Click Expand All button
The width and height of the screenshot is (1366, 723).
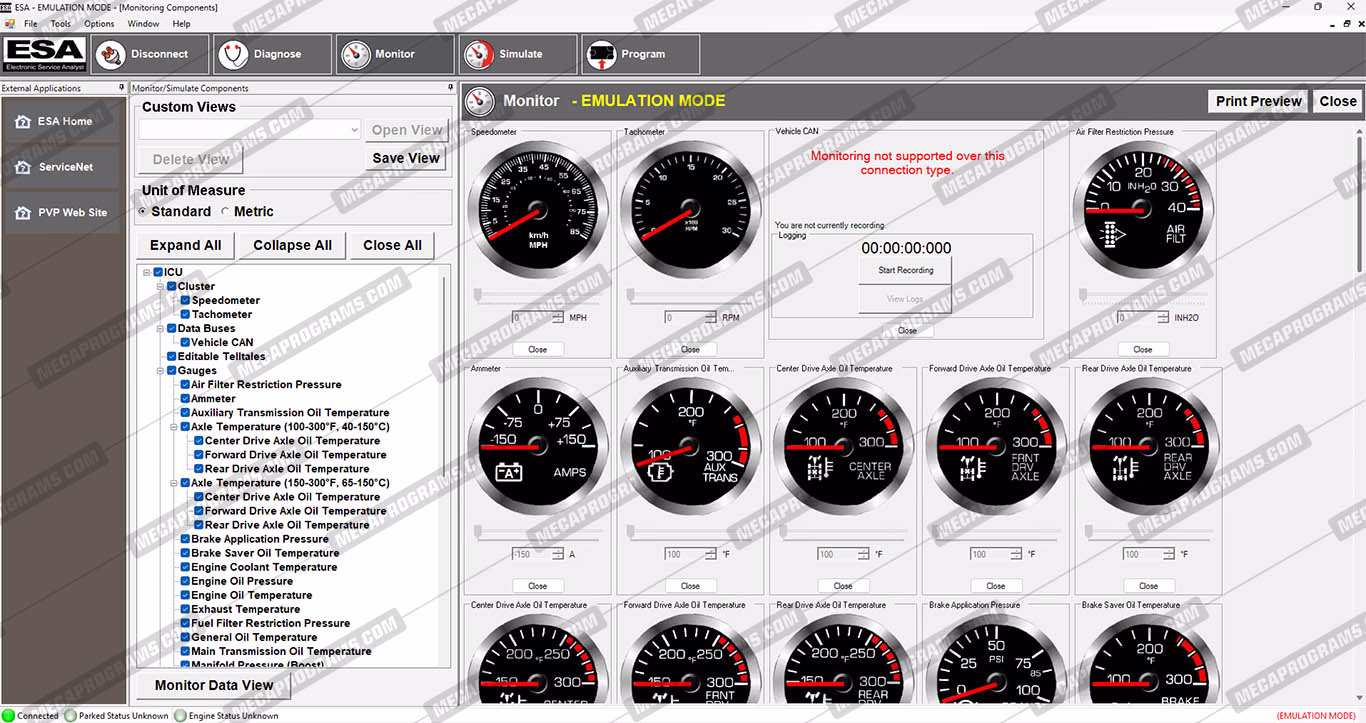click(x=186, y=245)
